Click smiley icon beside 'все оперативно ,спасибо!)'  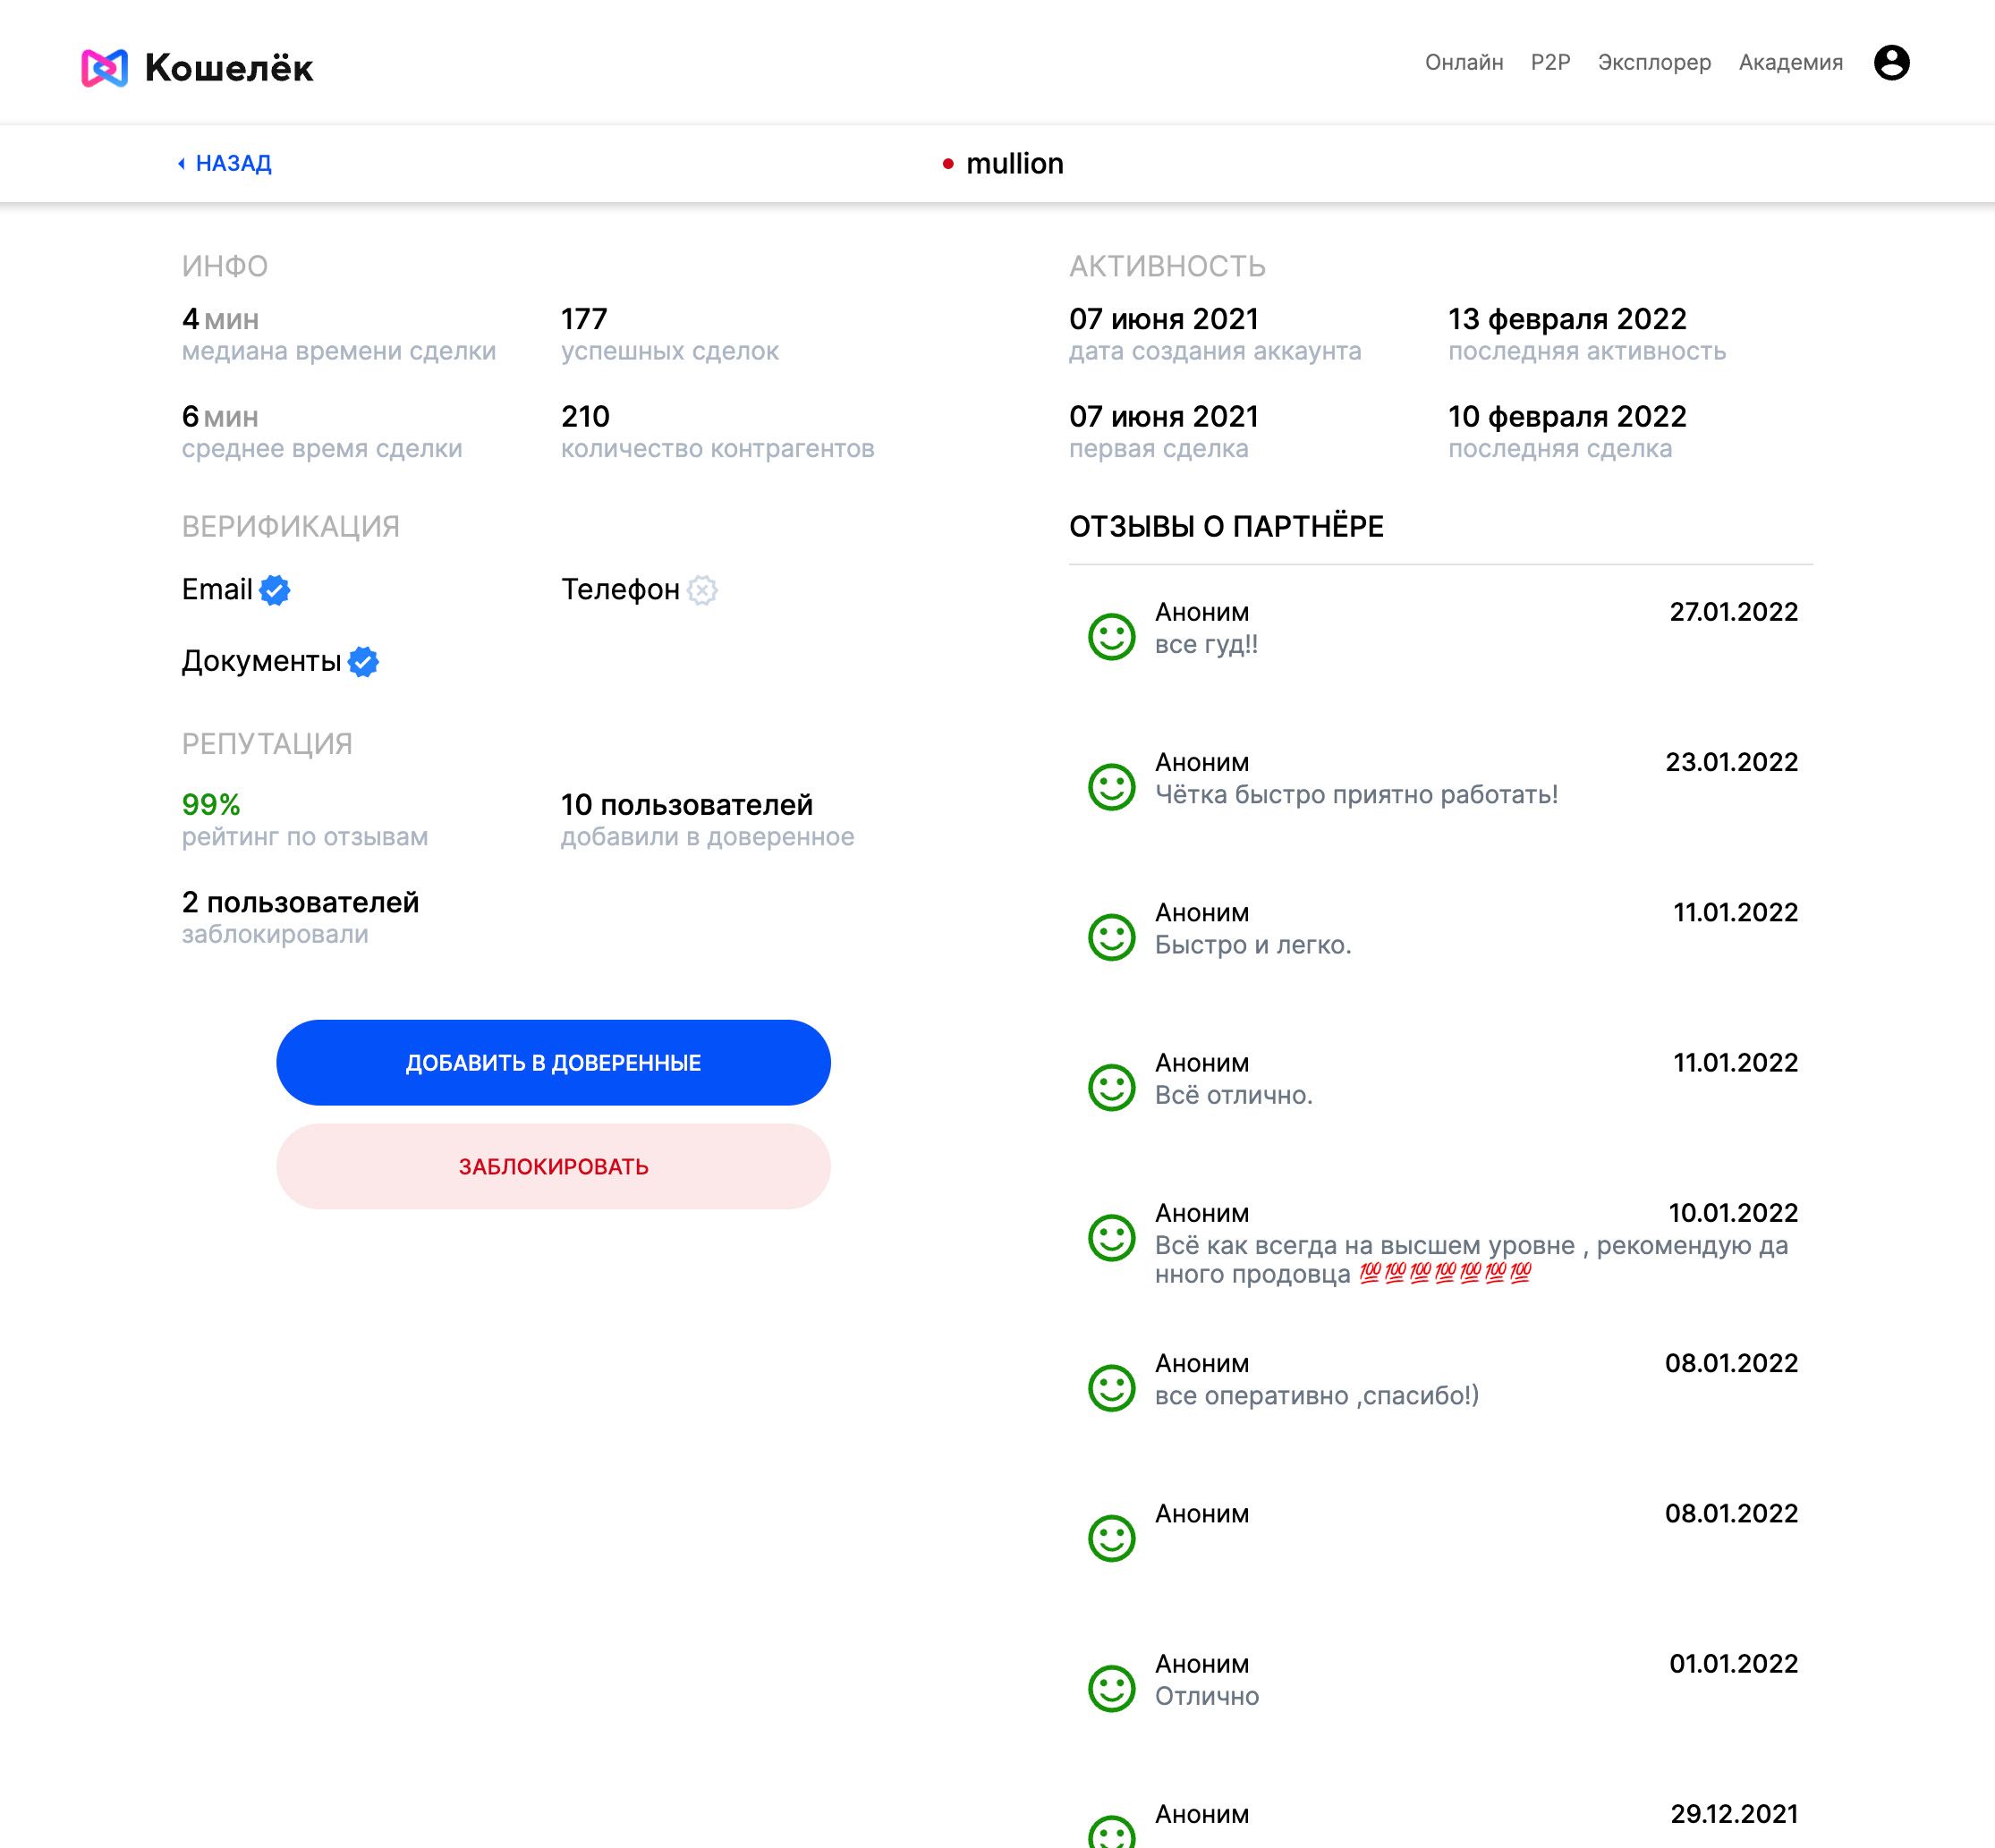tap(1111, 1388)
